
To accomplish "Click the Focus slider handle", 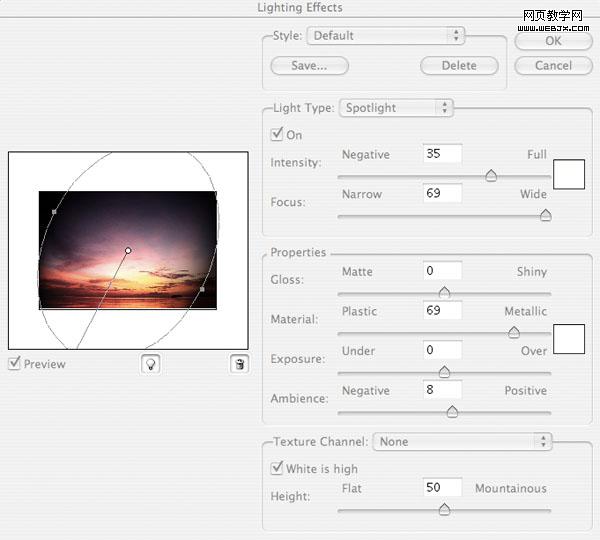I will point(545,215).
